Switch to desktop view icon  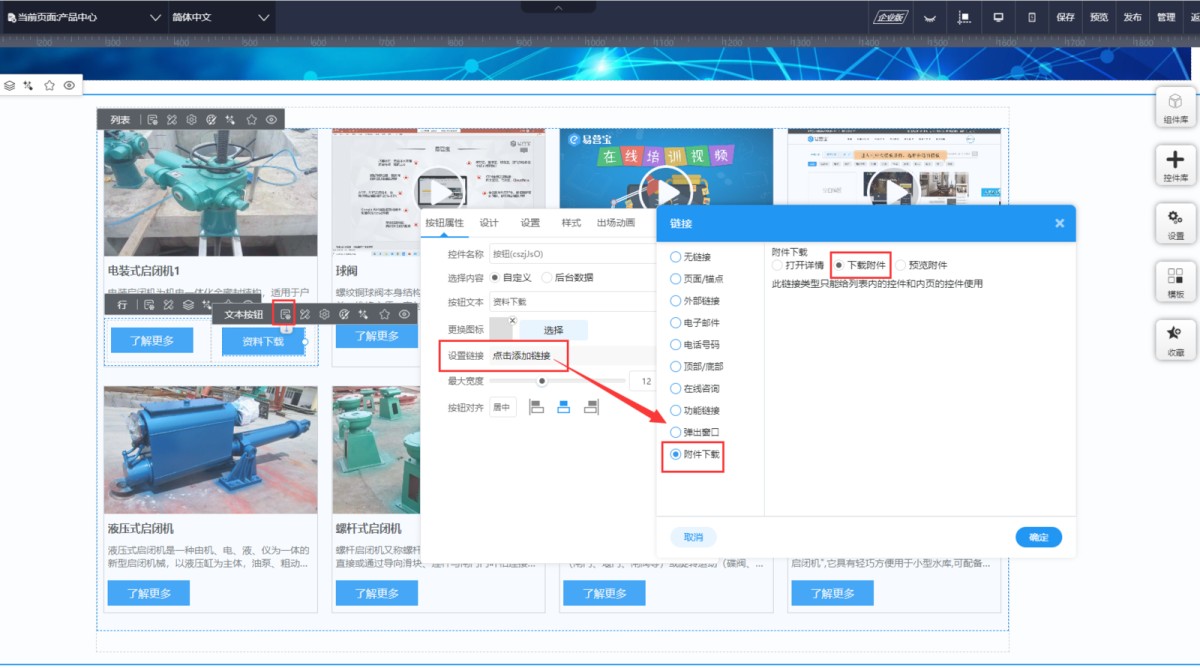coord(998,17)
